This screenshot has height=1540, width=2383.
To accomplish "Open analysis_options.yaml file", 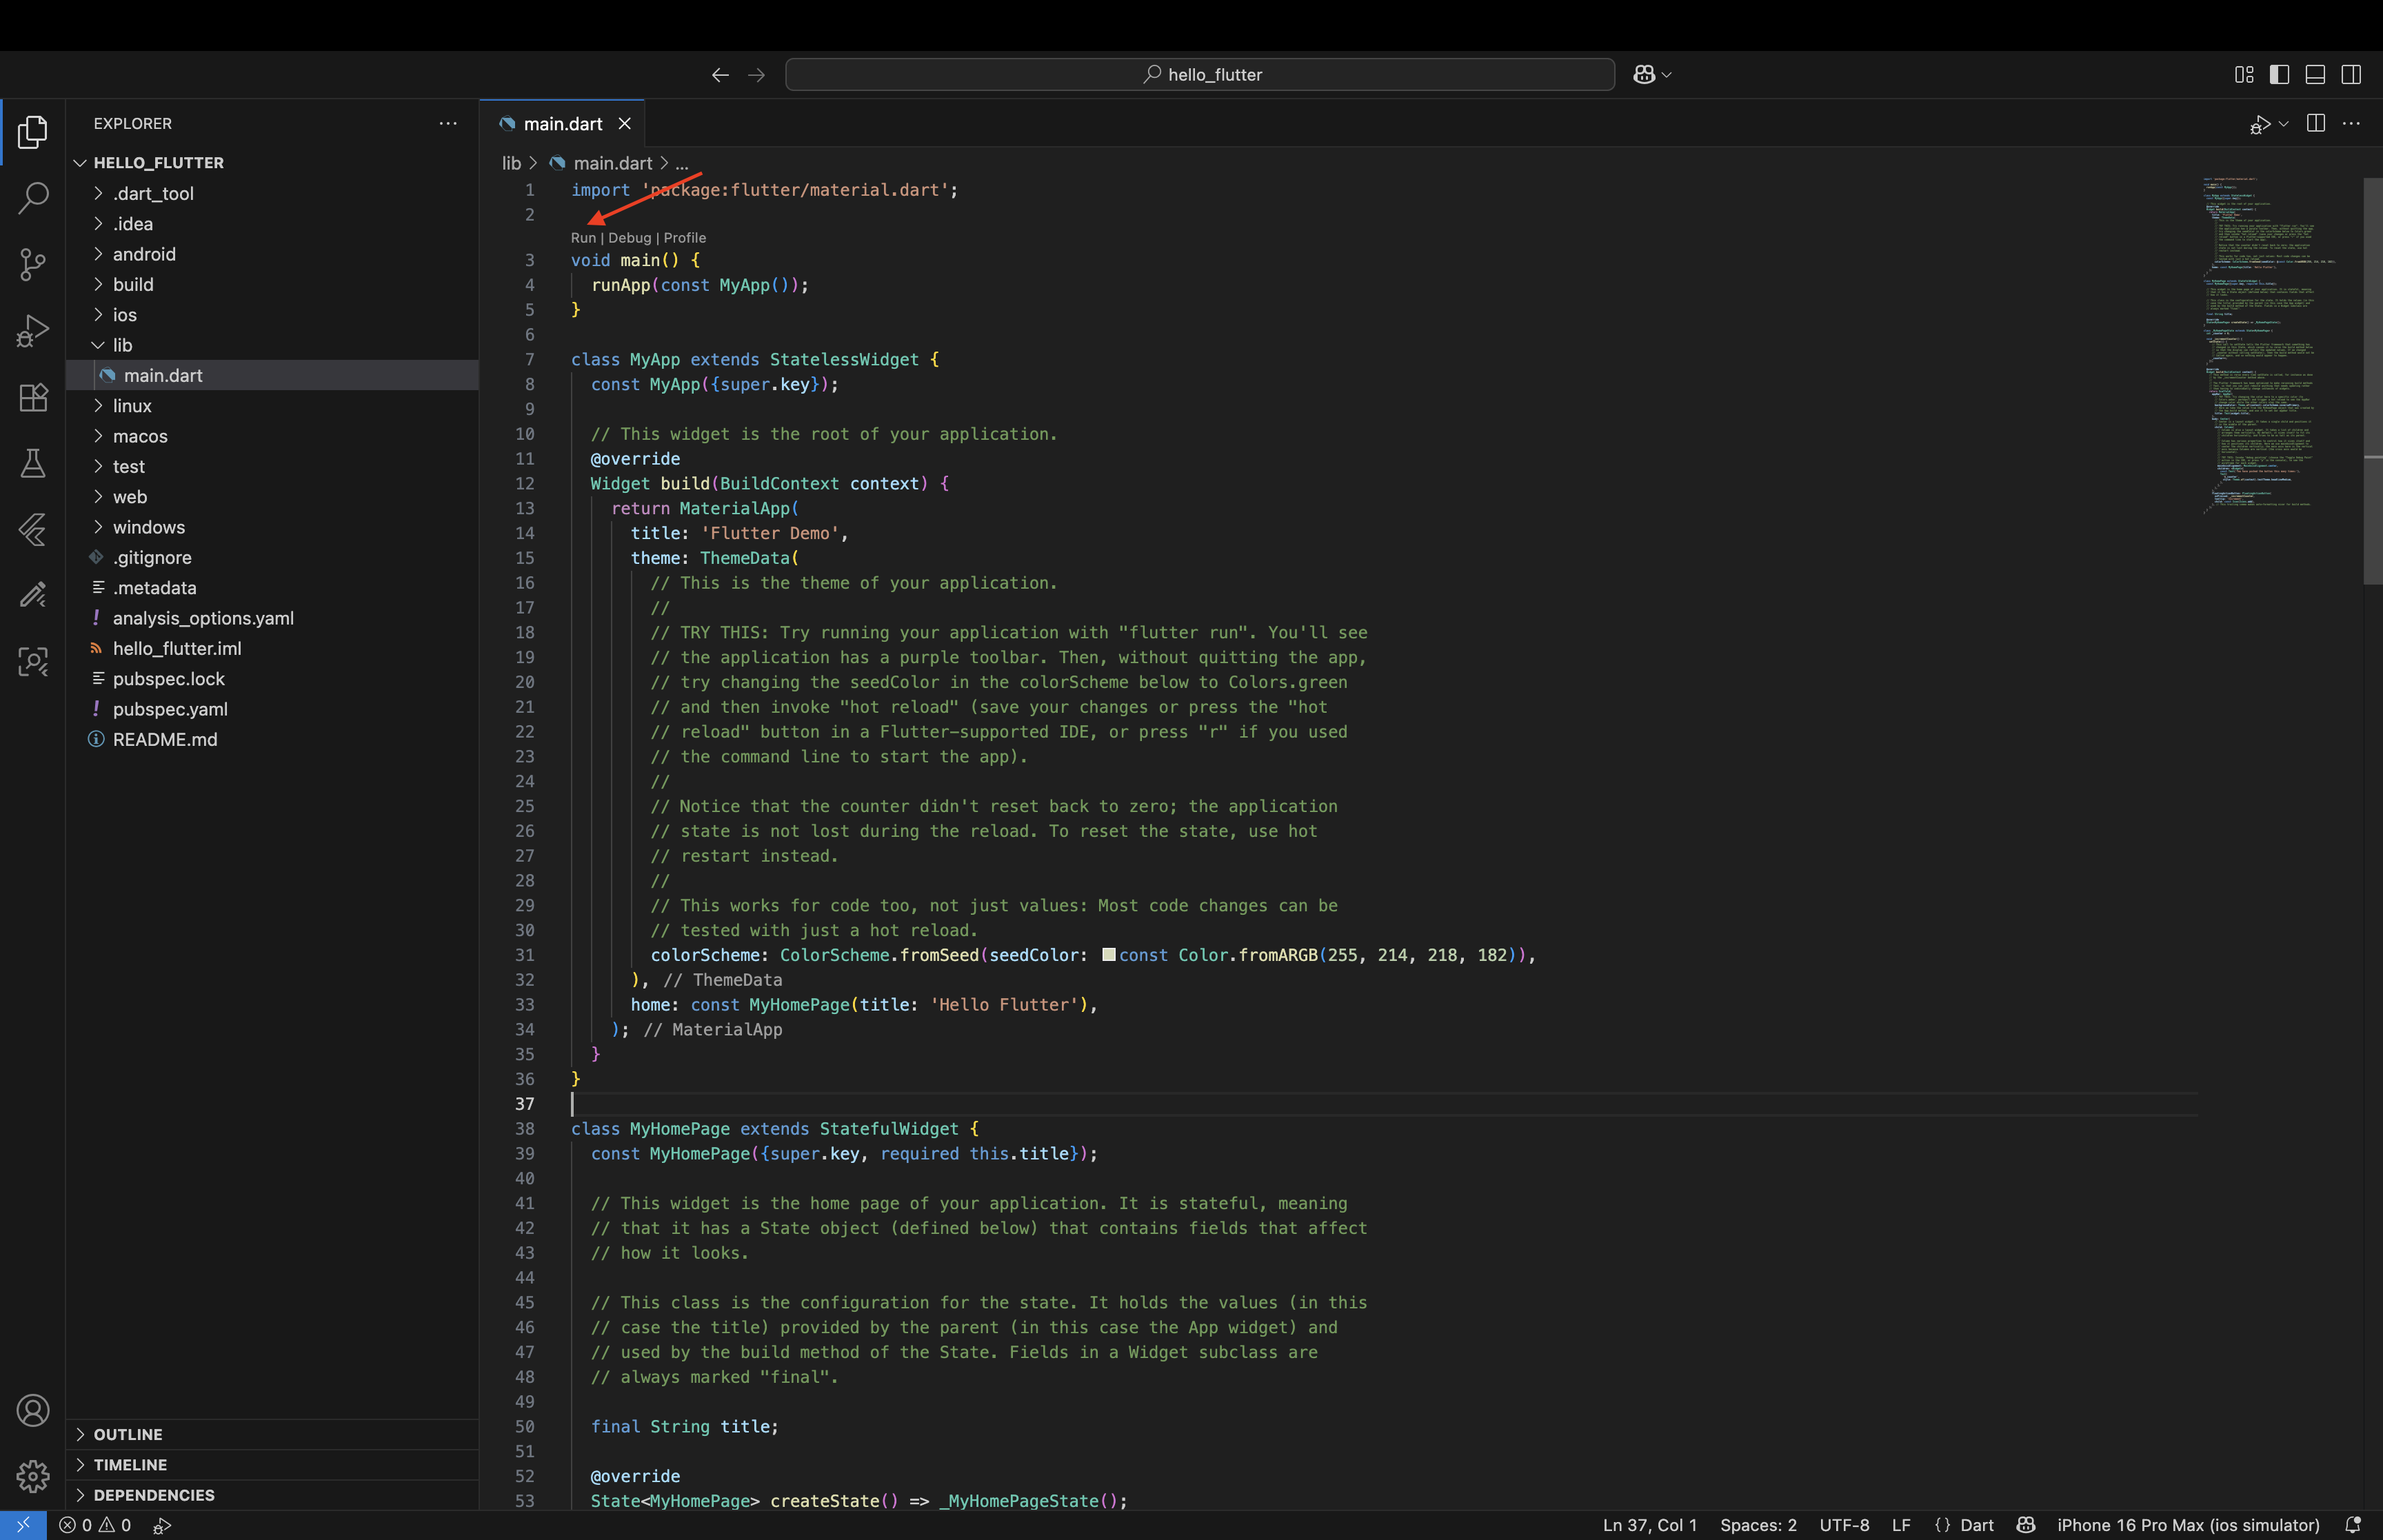I will [272, 618].
